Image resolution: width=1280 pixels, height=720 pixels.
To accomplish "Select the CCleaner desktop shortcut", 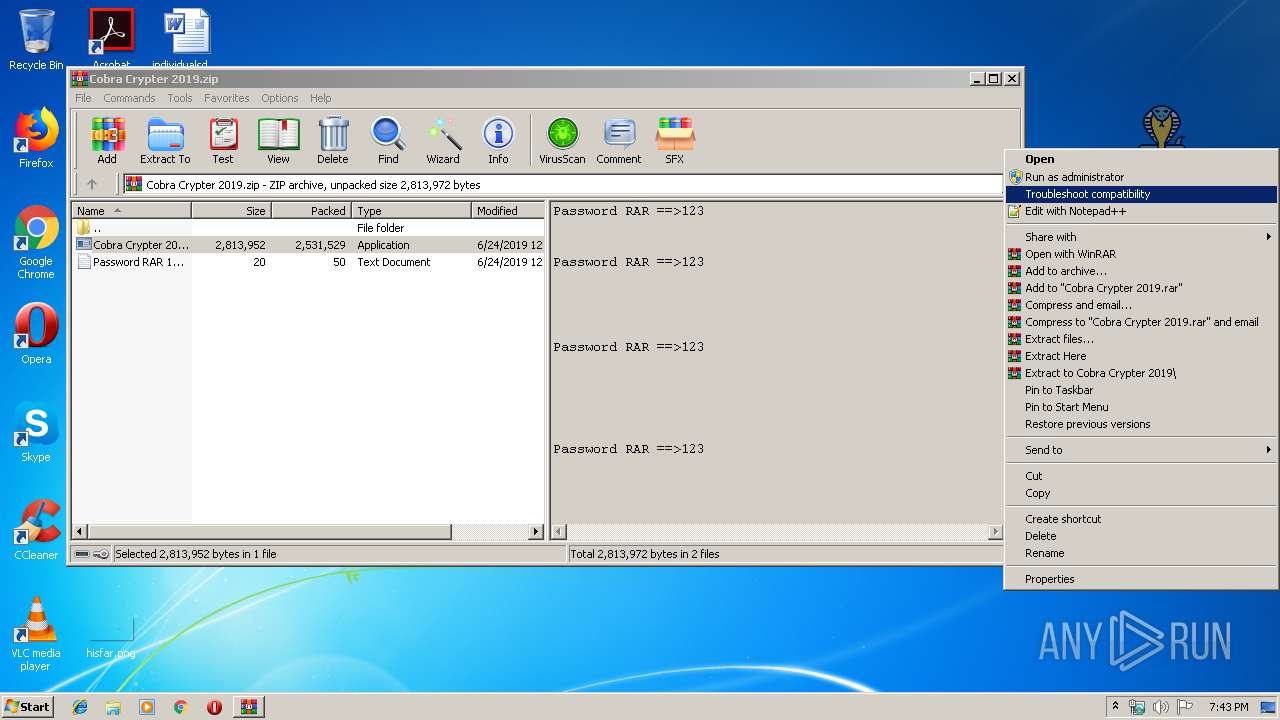I will pyautogui.click(x=36, y=530).
